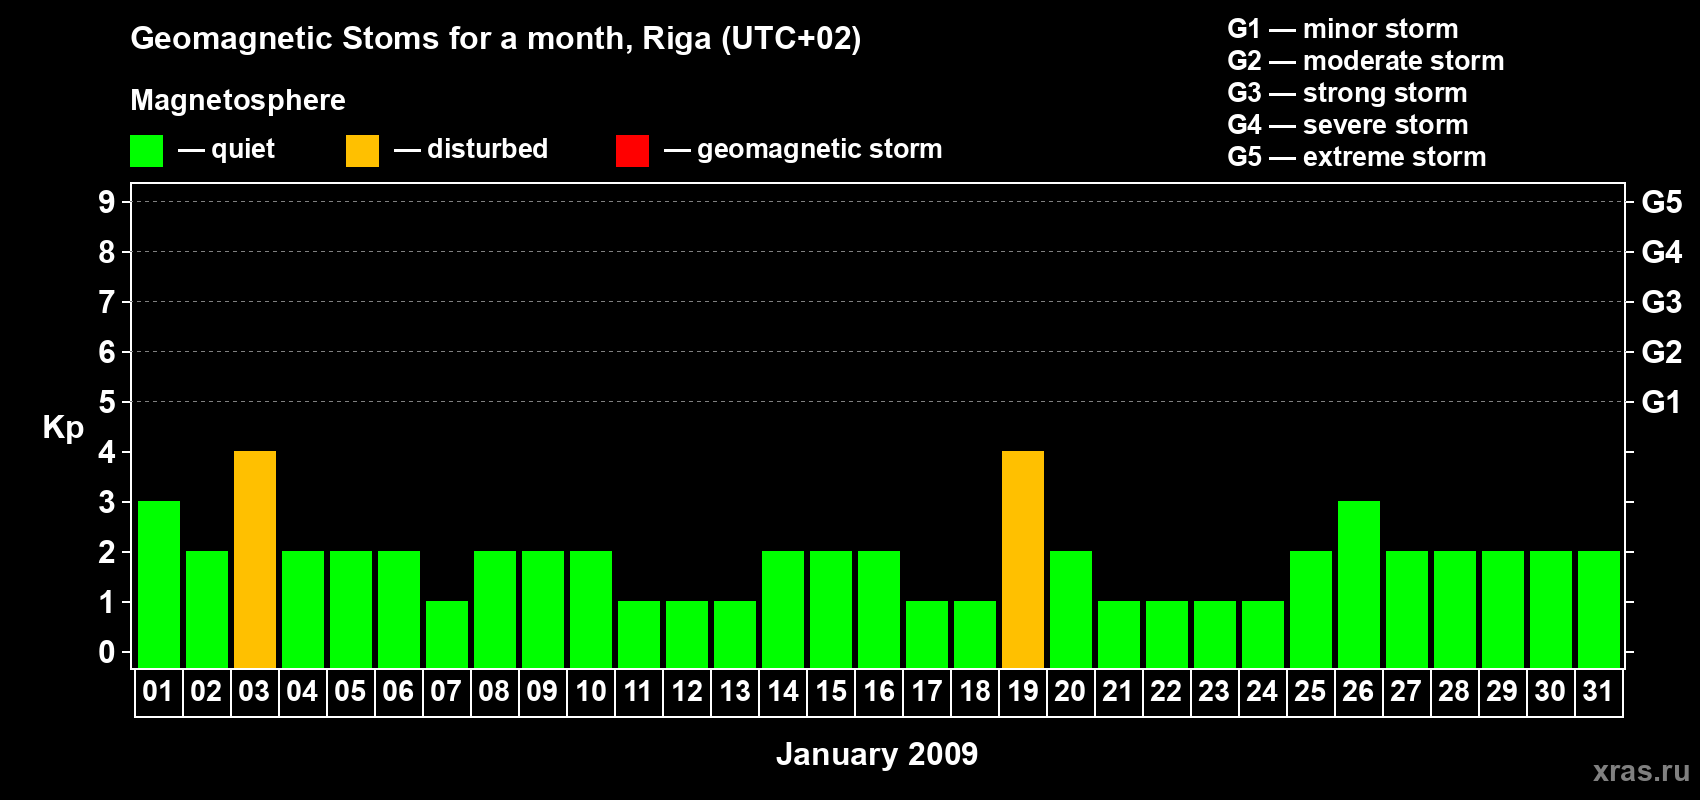Click the 'G3 — strong storm' legend text
This screenshot has height=800, width=1700.
point(1347,93)
